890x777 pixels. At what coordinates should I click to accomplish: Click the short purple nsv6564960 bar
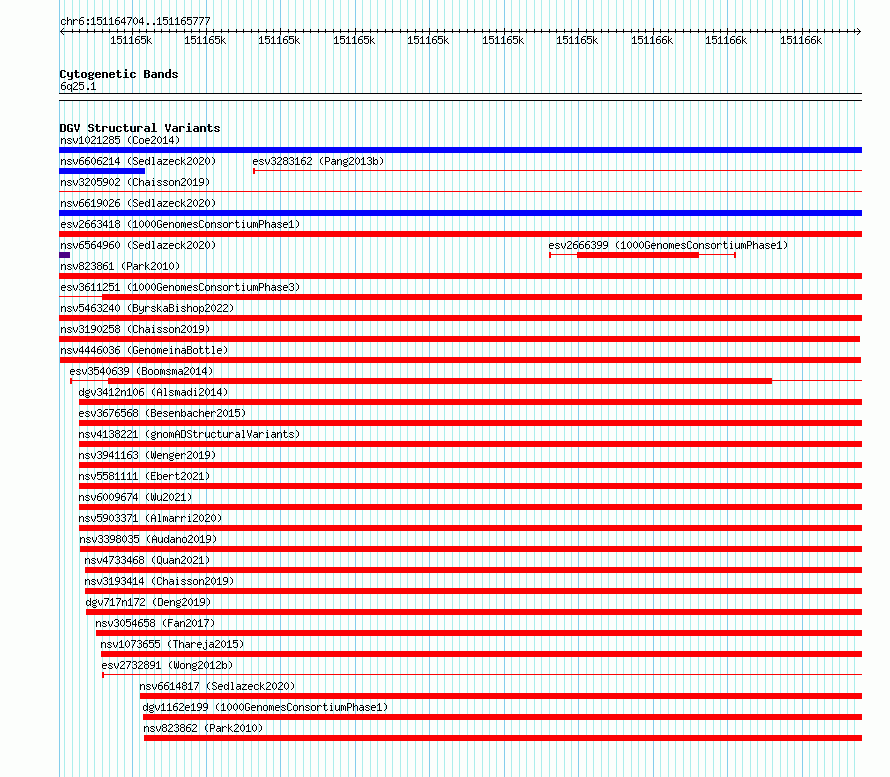[65, 255]
